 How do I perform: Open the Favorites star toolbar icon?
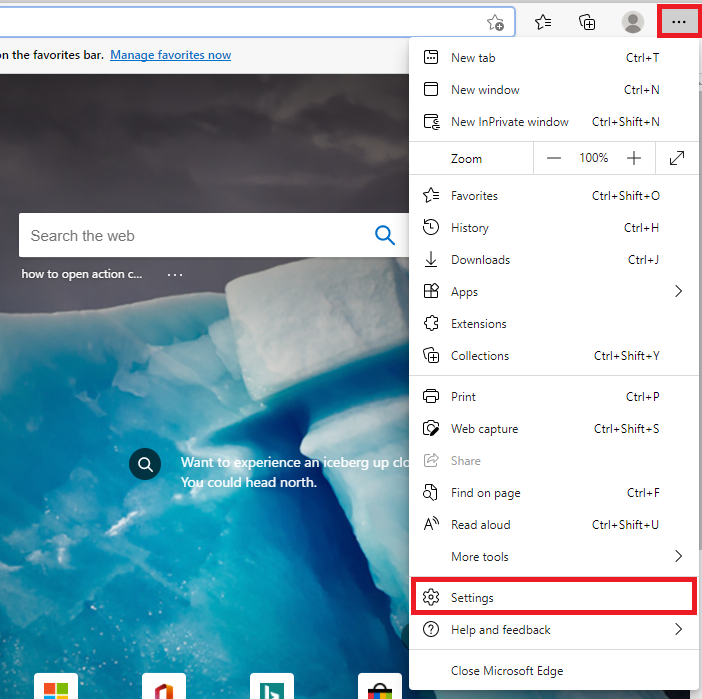543,22
